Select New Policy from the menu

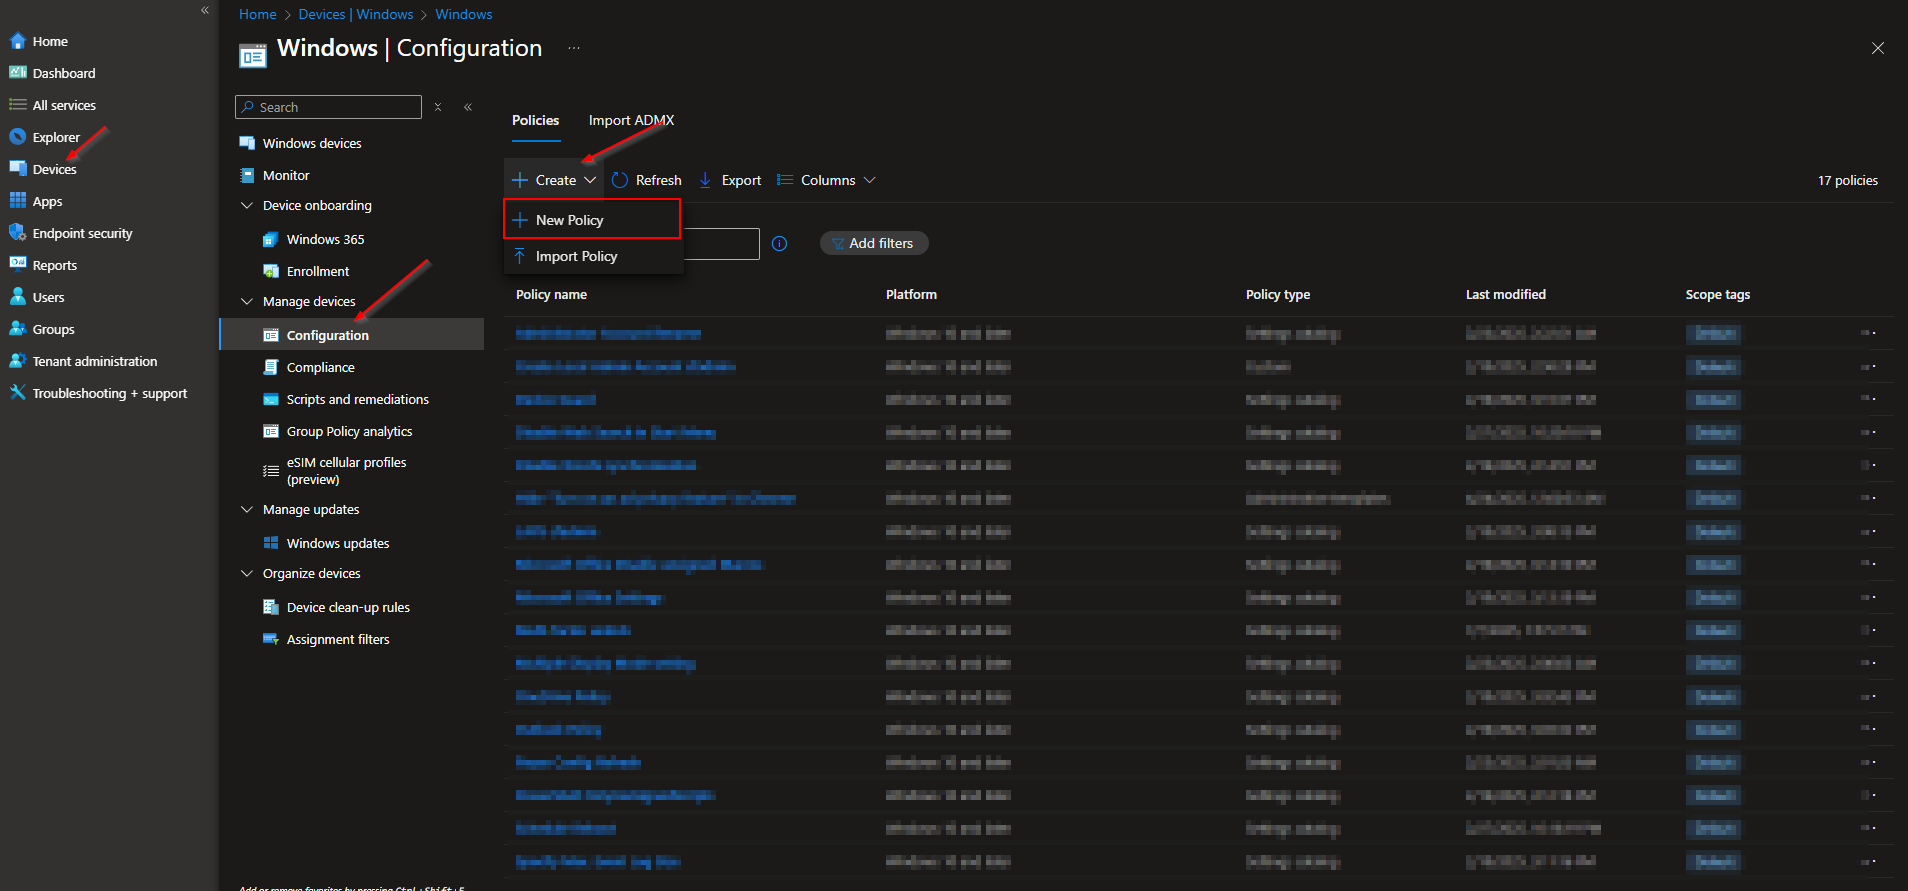pos(569,220)
